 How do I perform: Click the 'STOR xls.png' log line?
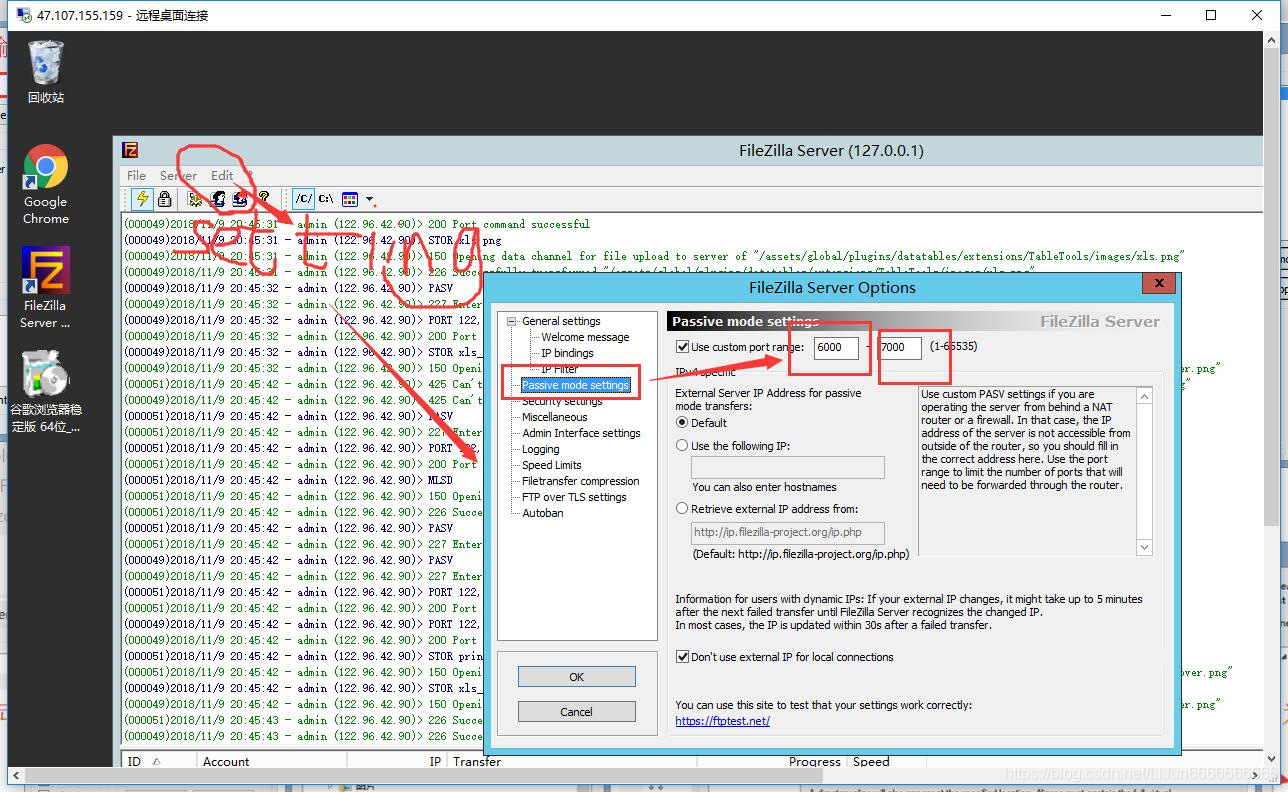pos(313,240)
